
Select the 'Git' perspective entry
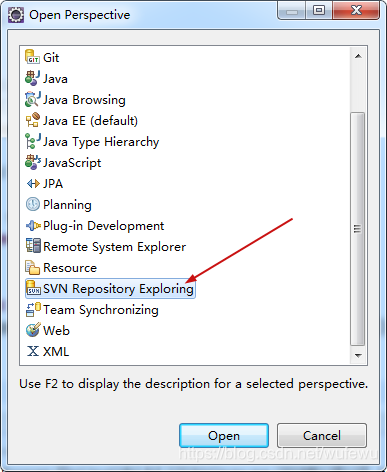(51, 58)
